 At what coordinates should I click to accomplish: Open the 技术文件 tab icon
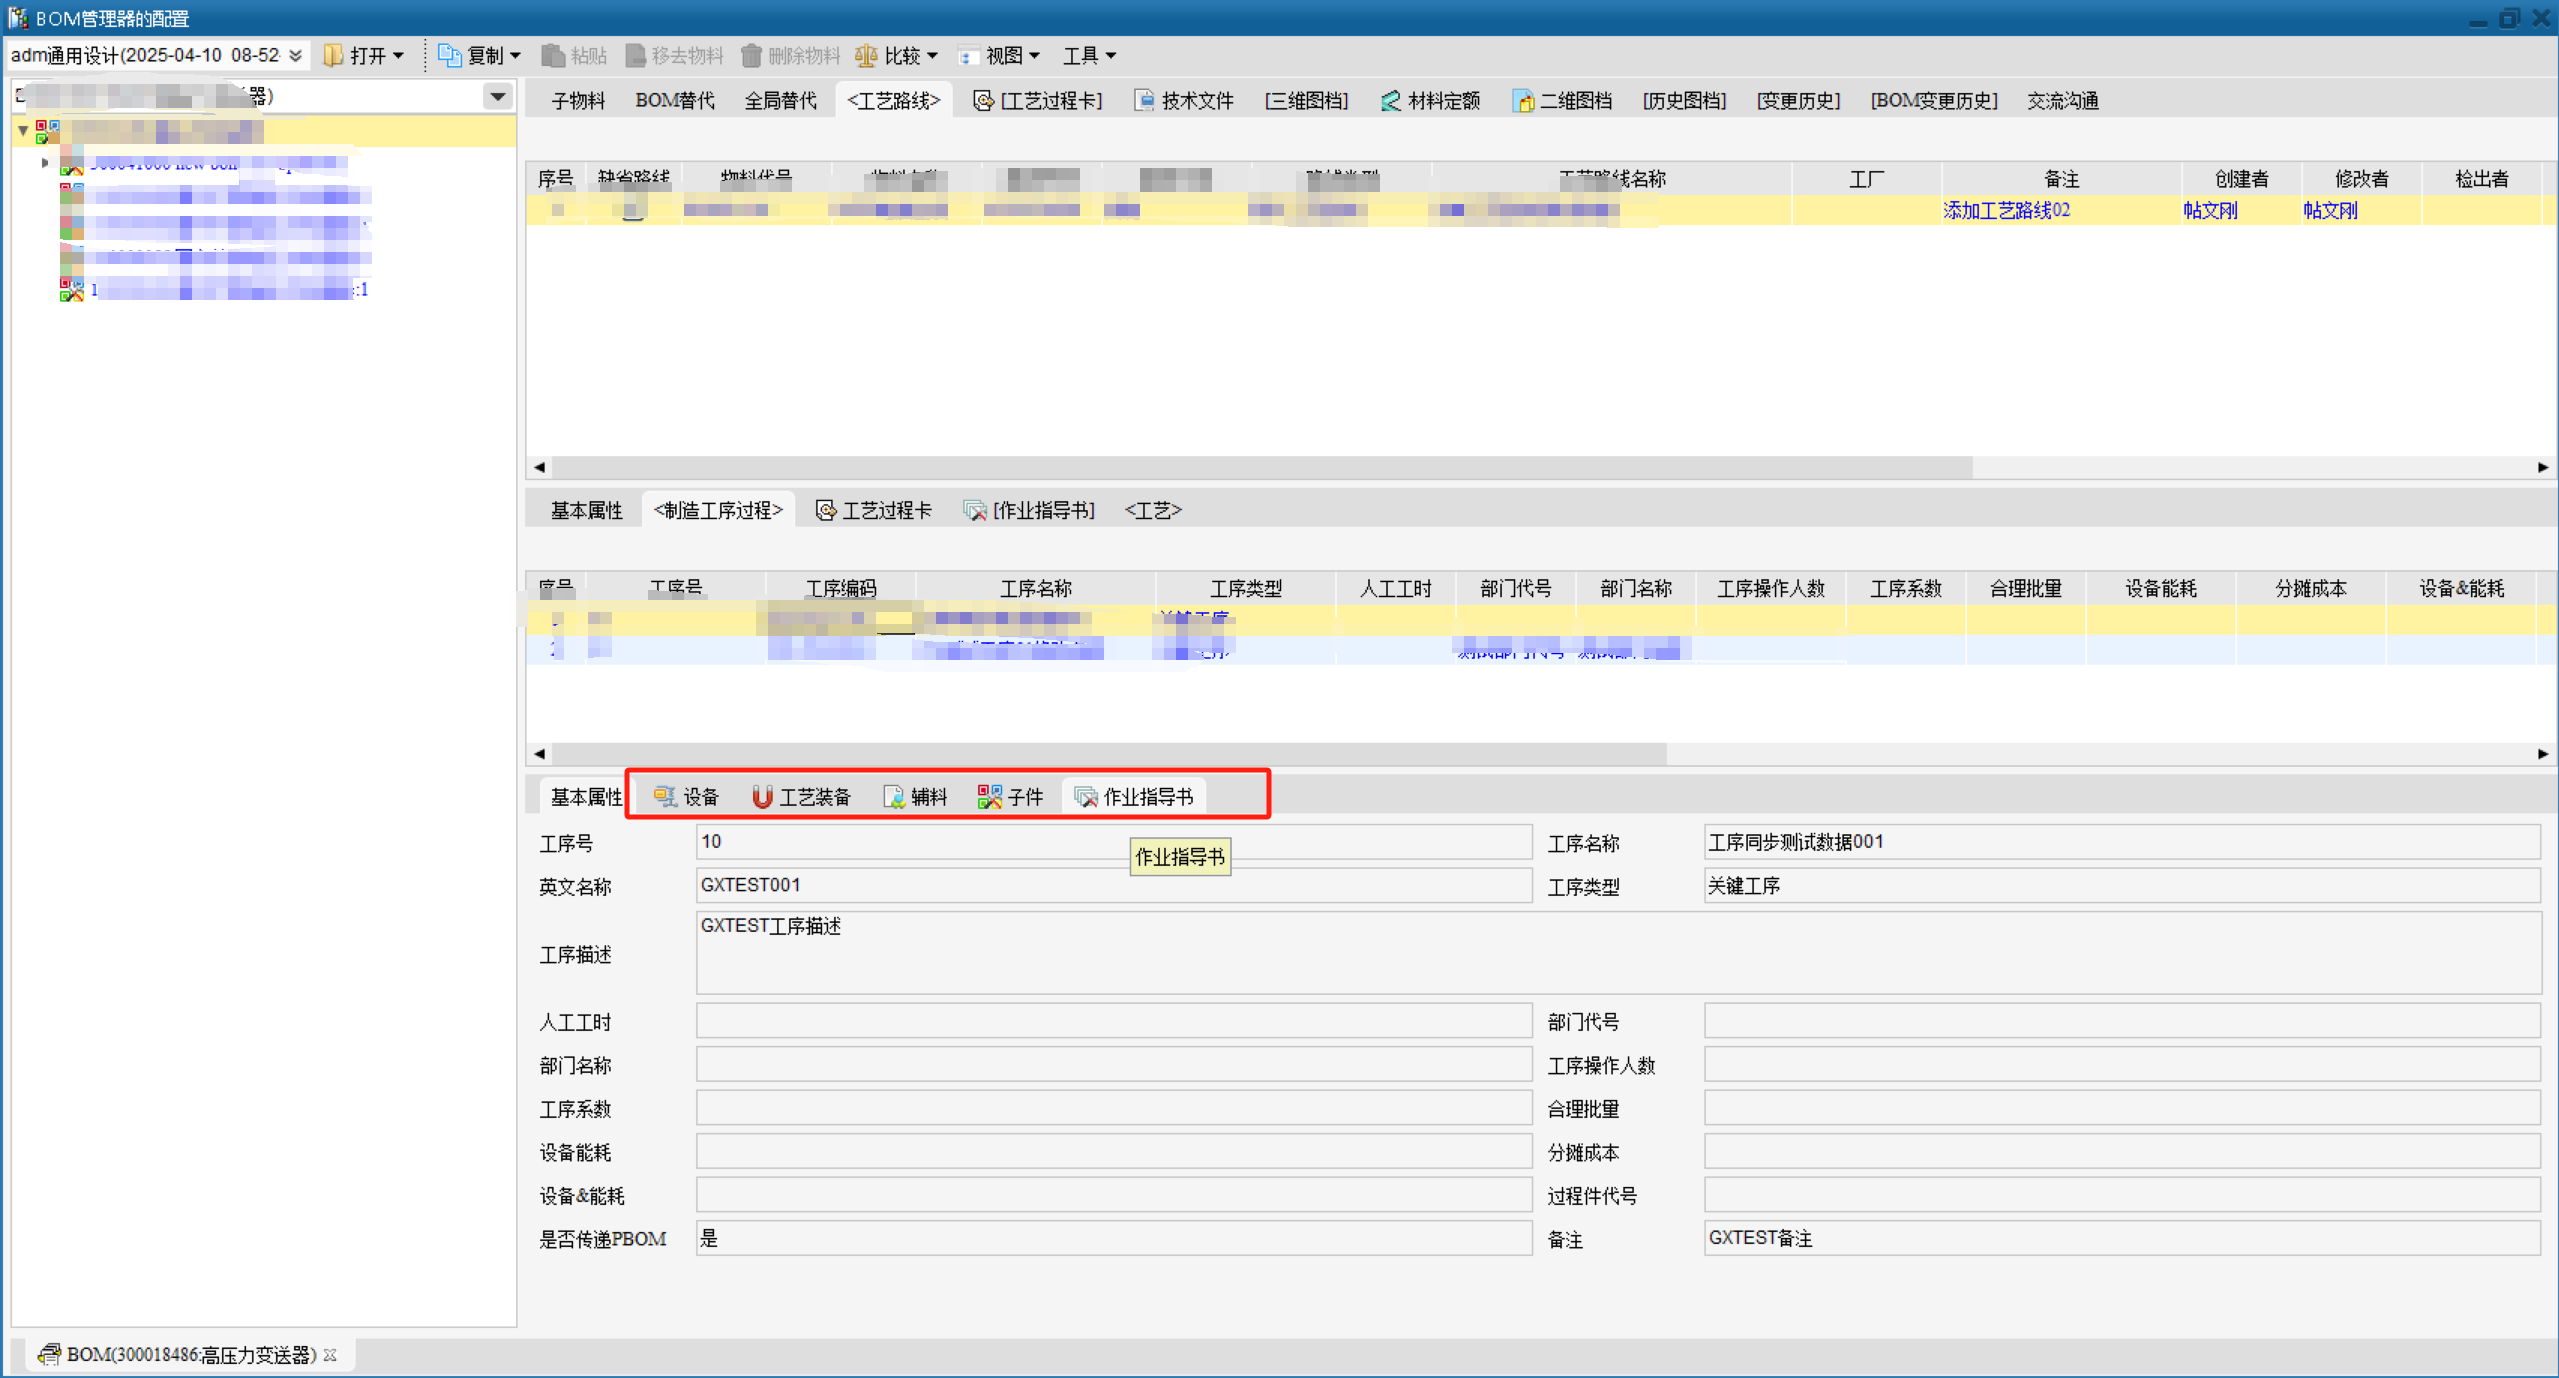pyautogui.click(x=1144, y=100)
